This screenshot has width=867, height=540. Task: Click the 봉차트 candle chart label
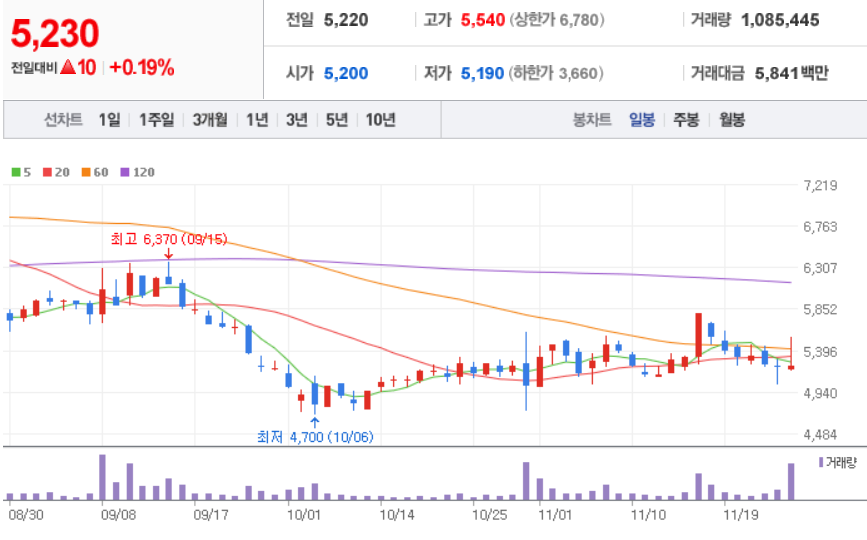[592, 119]
